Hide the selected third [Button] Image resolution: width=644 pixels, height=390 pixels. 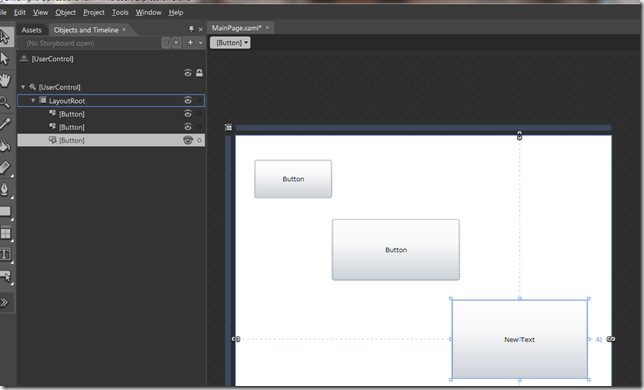click(188, 140)
